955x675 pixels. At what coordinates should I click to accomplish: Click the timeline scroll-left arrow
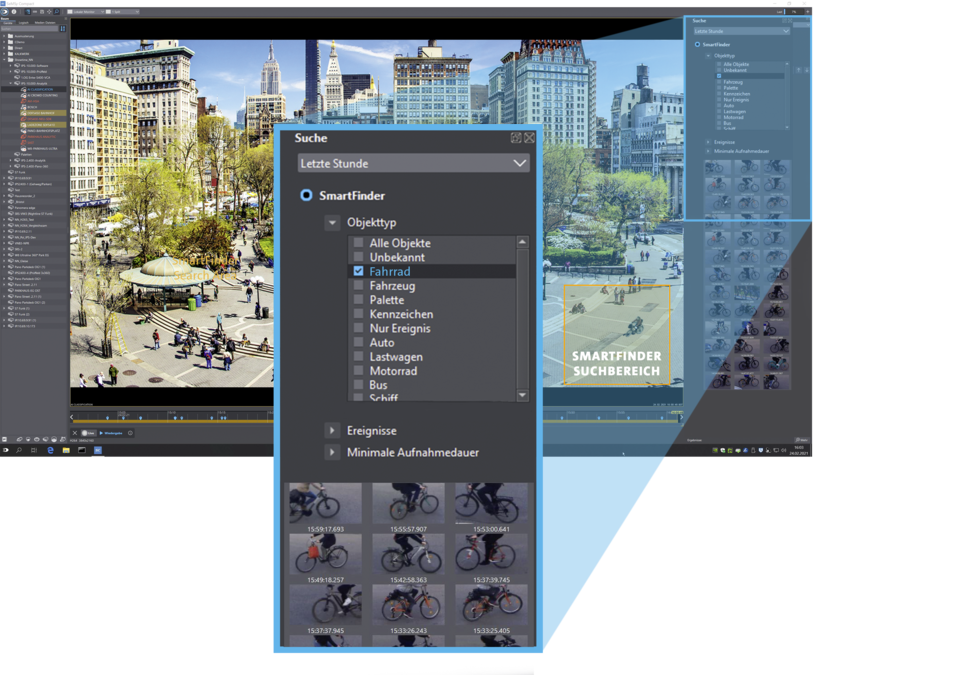tap(72, 417)
